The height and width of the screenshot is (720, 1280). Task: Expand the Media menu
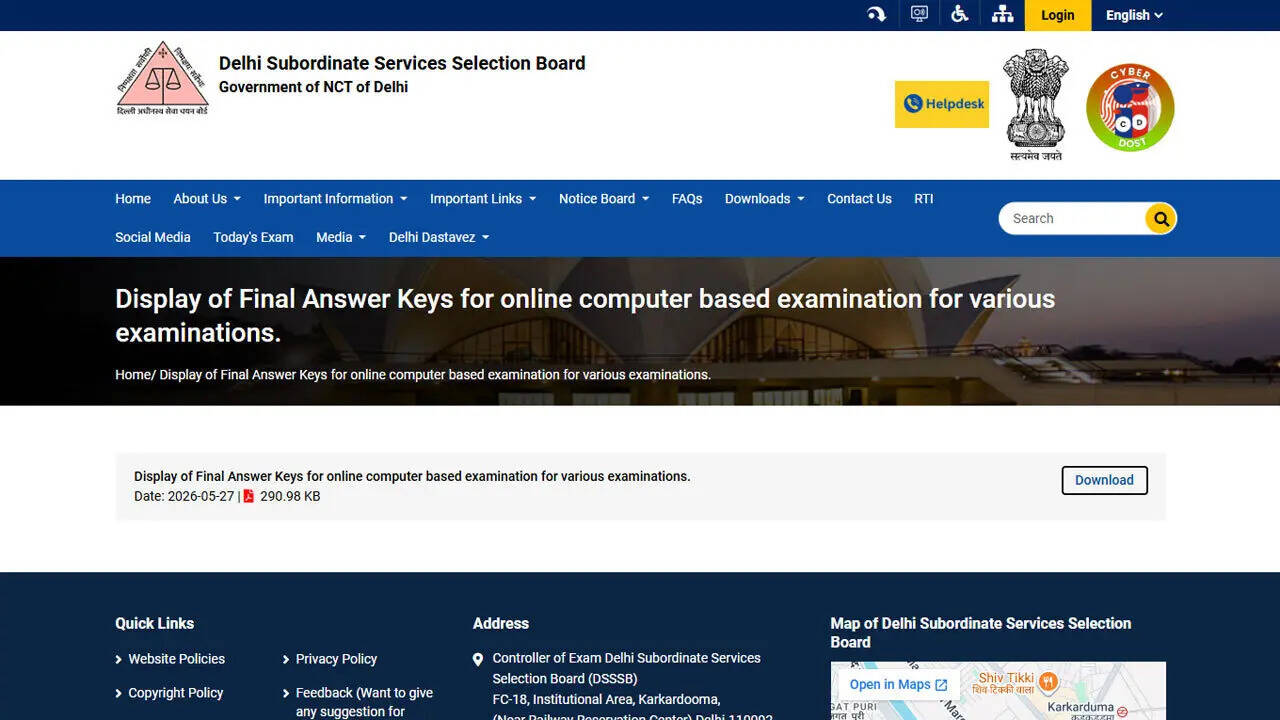[x=341, y=237]
